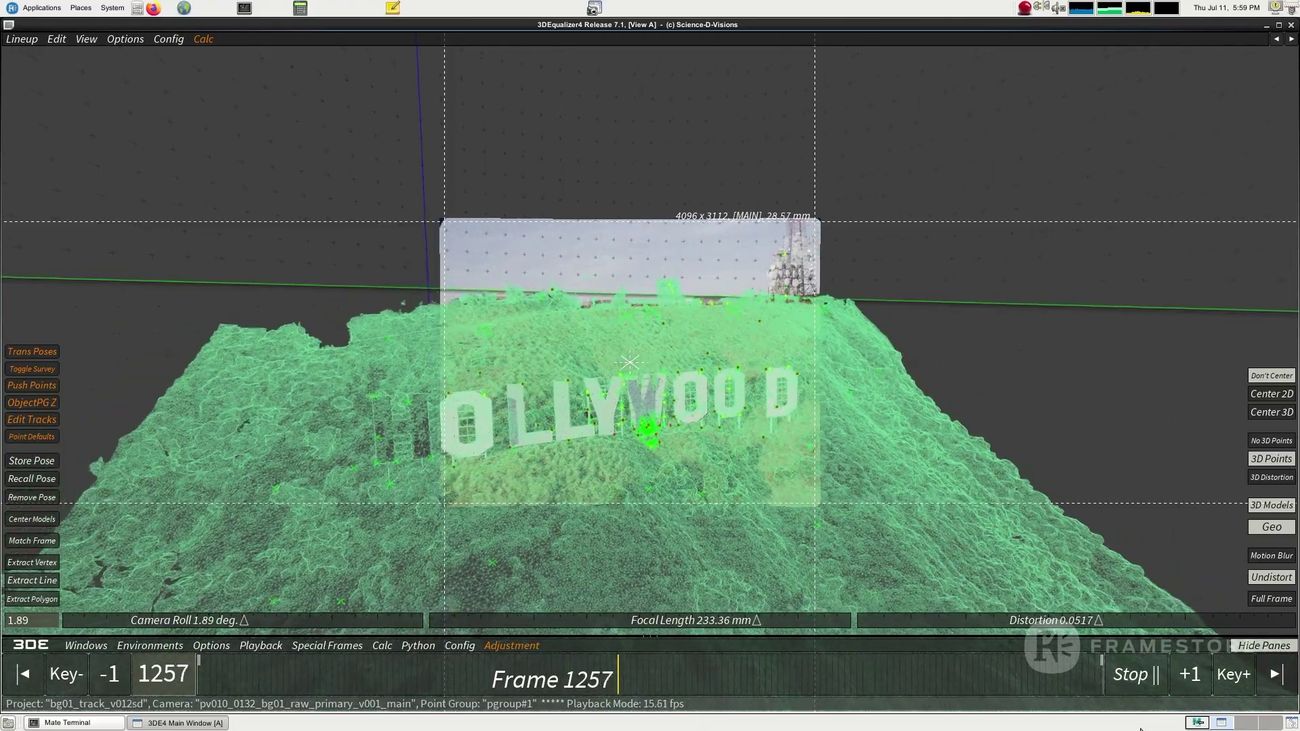Screen dimensions: 1300x731
Task: Click the Match Frame button
Action: [x=32, y=541]
